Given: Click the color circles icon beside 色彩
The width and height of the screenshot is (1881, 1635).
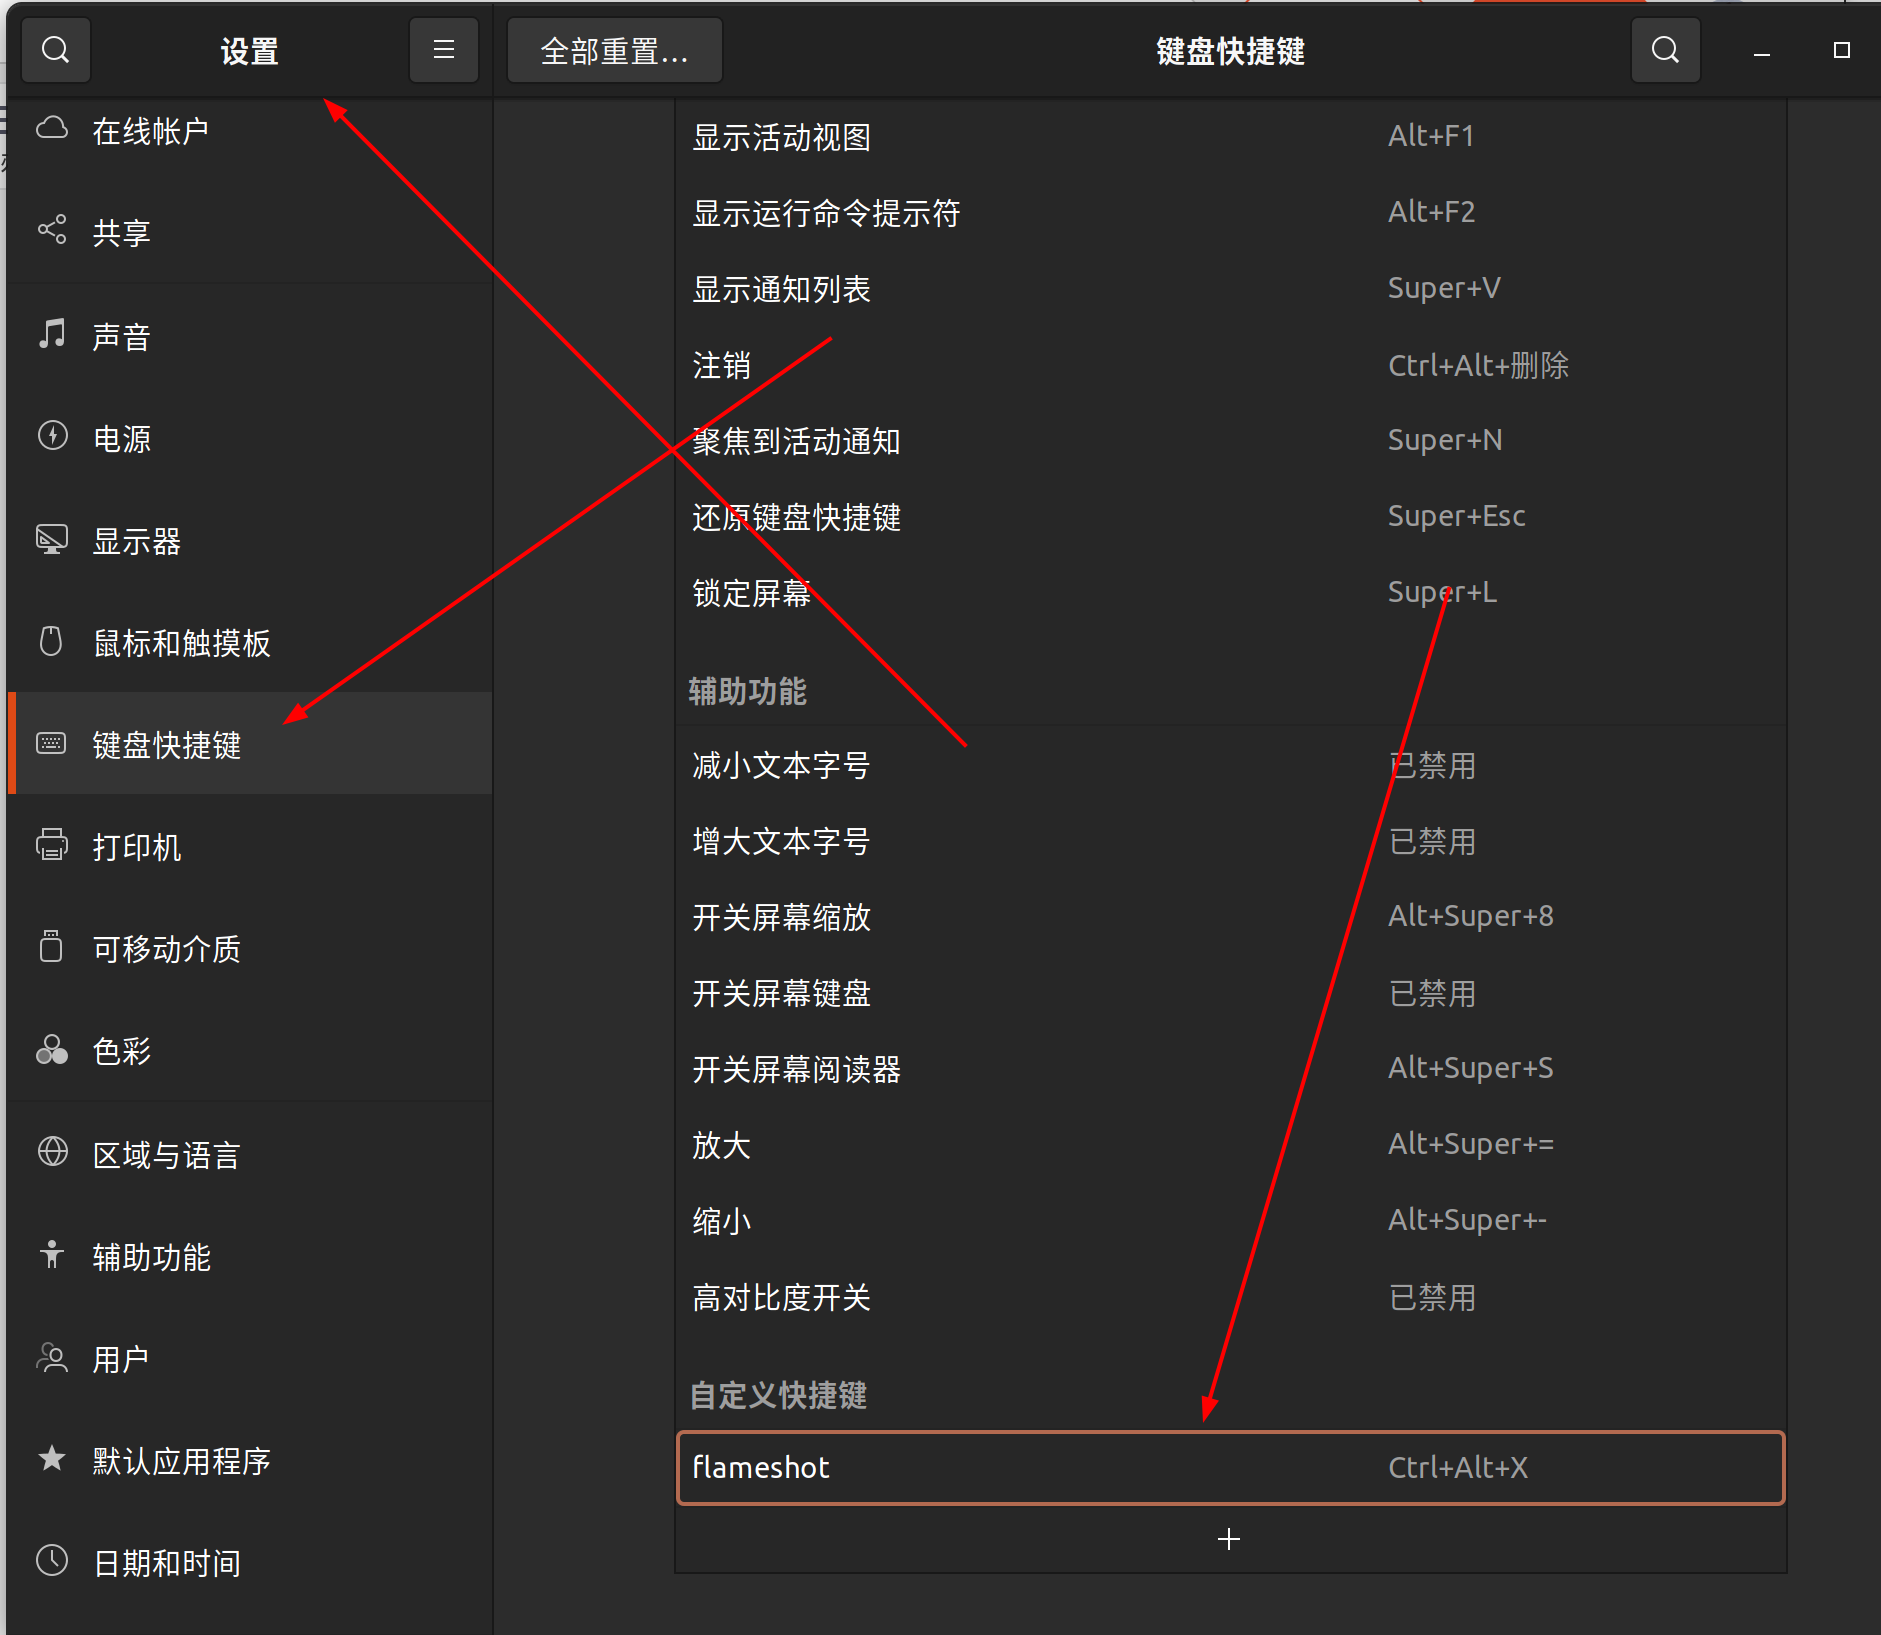Looking at the screenshot, I should [52, 1050].
